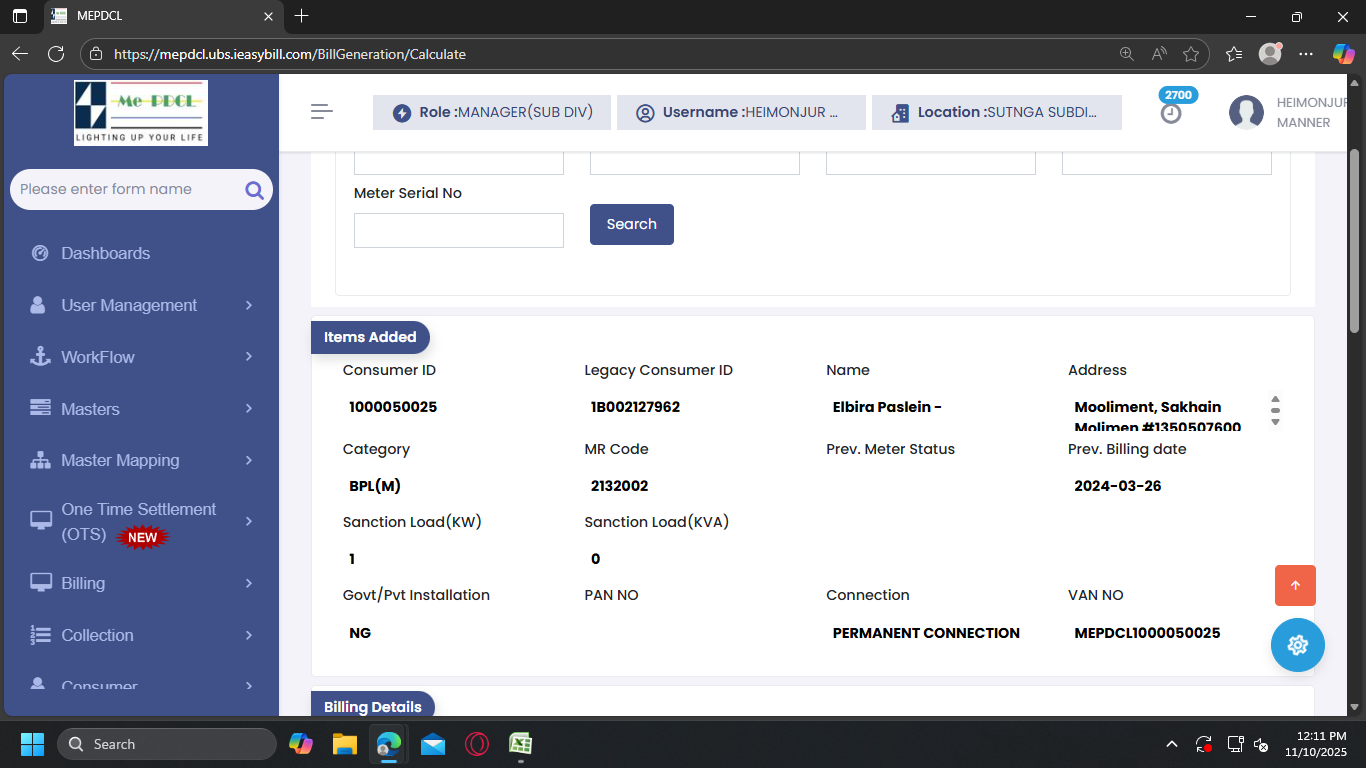The height and width of the screenshot is (768, 1366).
Task: Focus the form name search field
Action: (141, 189)
